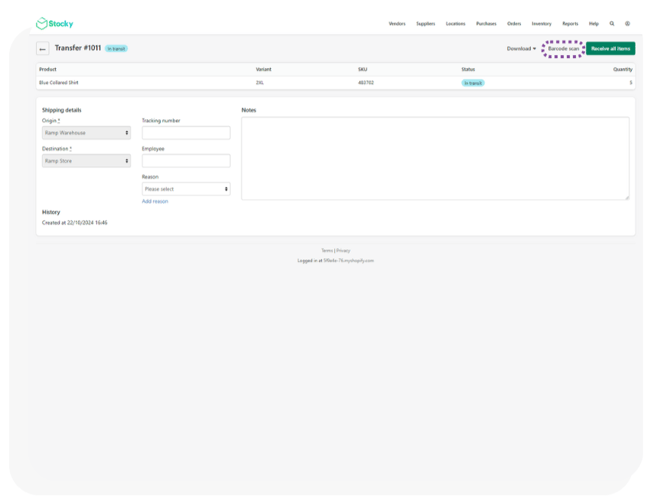The image size is (670, 502).
Task: Open the search magnifier icon
Action: 612,24
